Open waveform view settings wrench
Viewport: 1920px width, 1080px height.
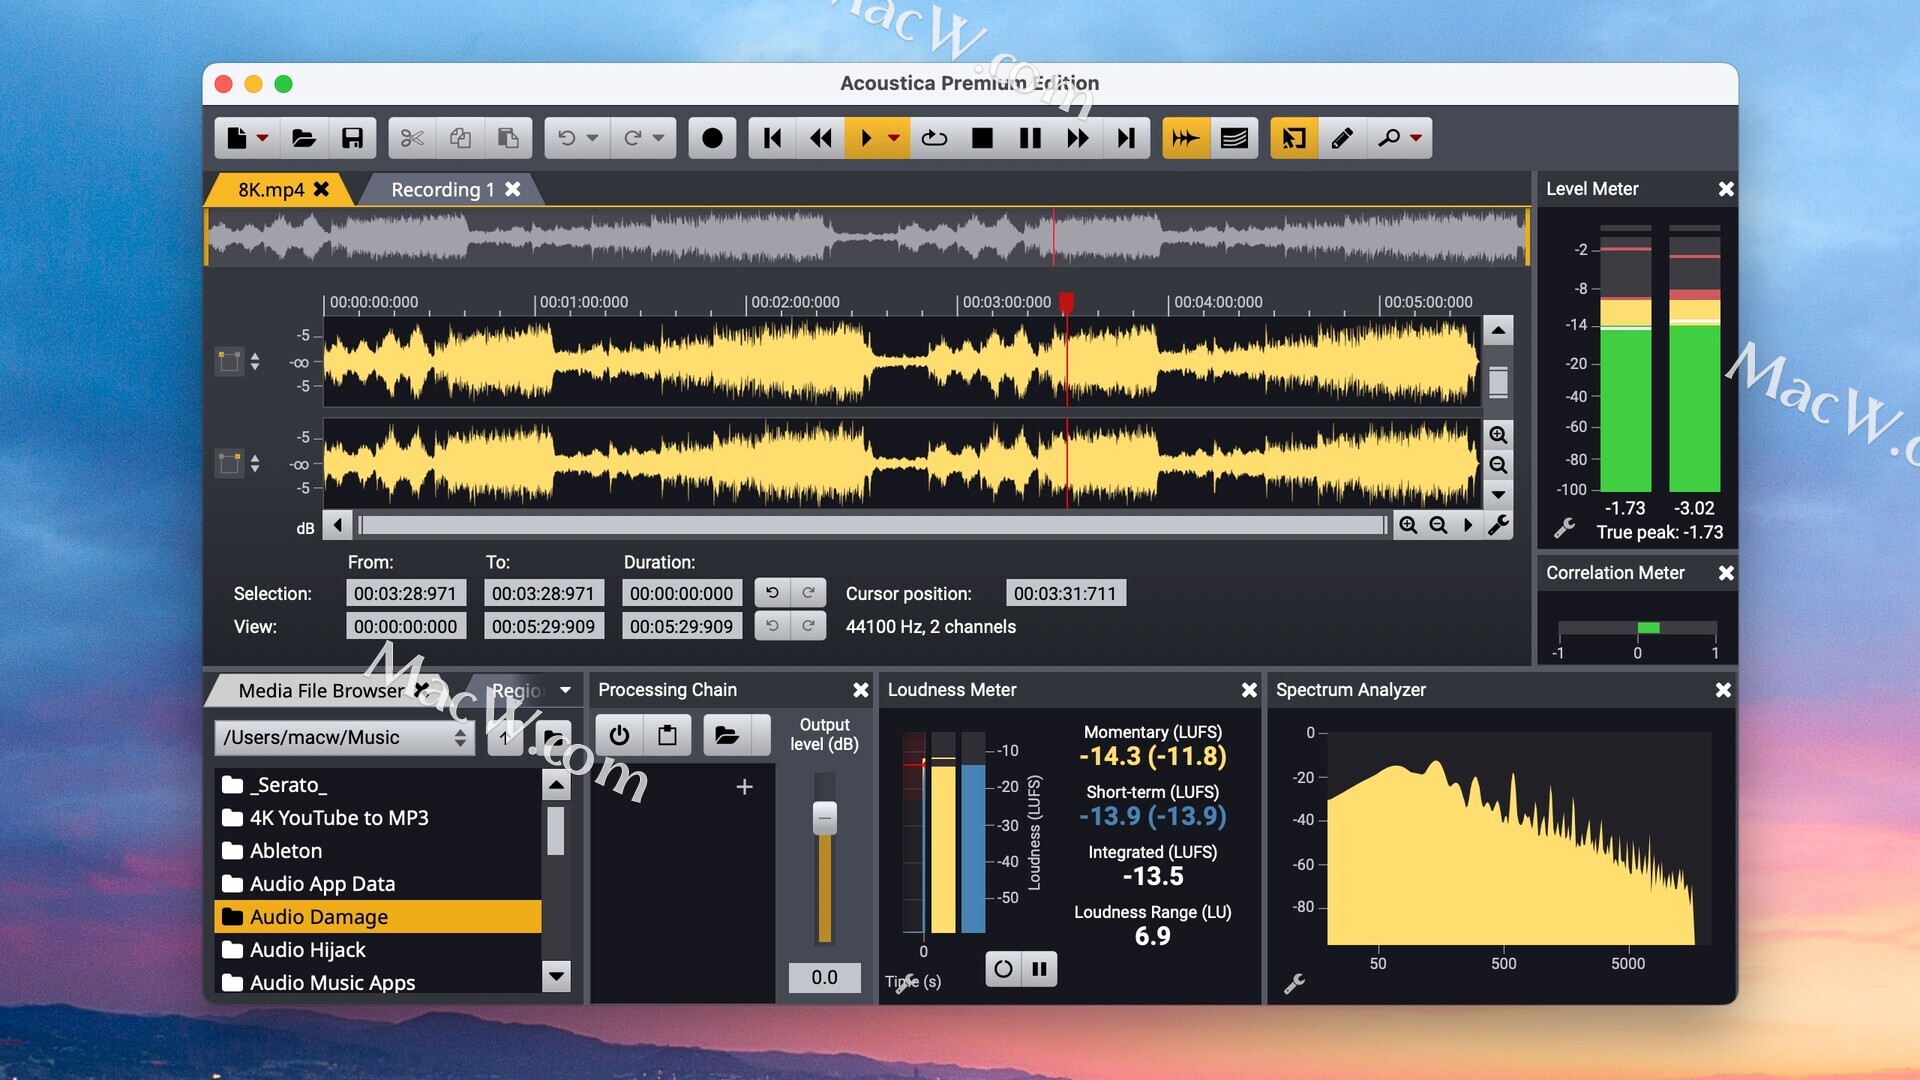(x=1498, y=525)
